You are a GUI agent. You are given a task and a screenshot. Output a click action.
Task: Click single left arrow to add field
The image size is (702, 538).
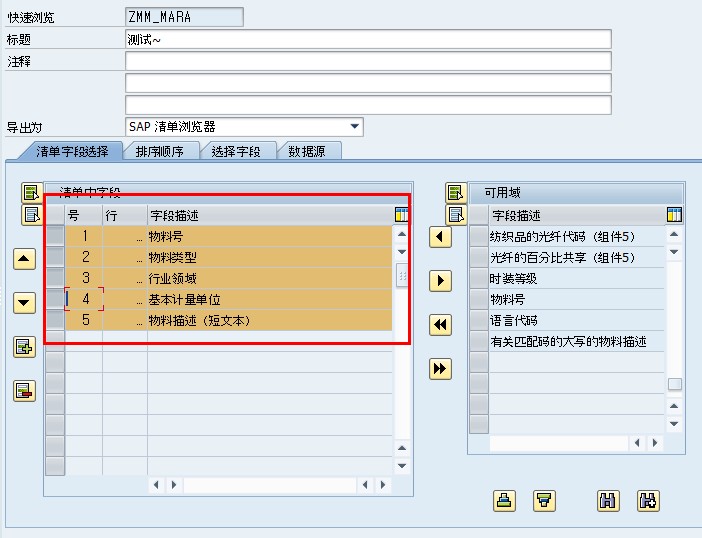440,237
